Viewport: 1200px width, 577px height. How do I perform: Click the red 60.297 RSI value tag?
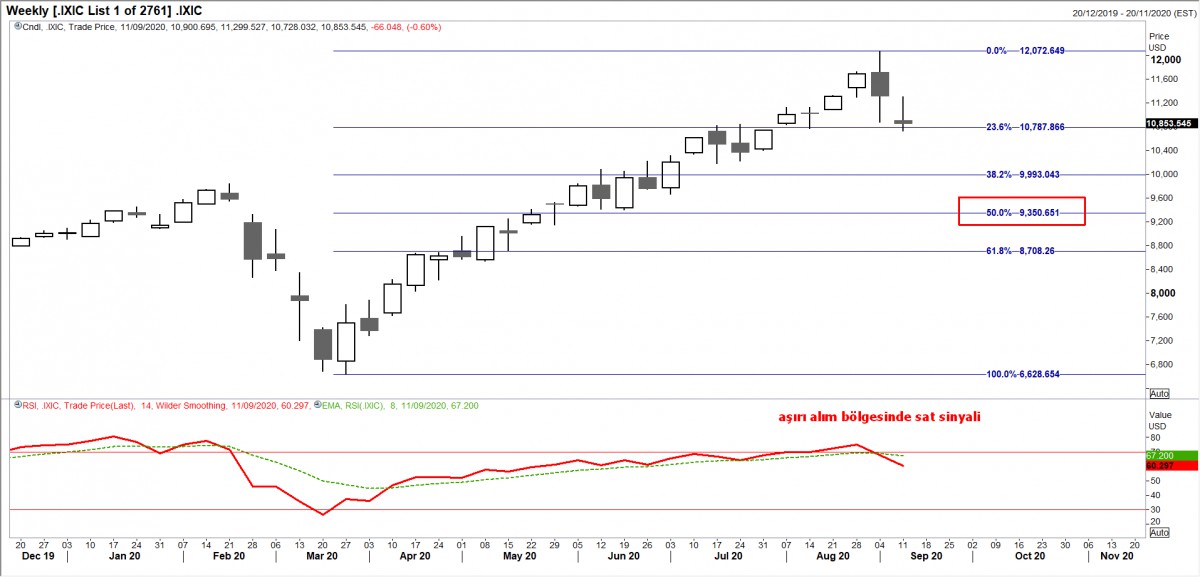tap(1167, 465)
